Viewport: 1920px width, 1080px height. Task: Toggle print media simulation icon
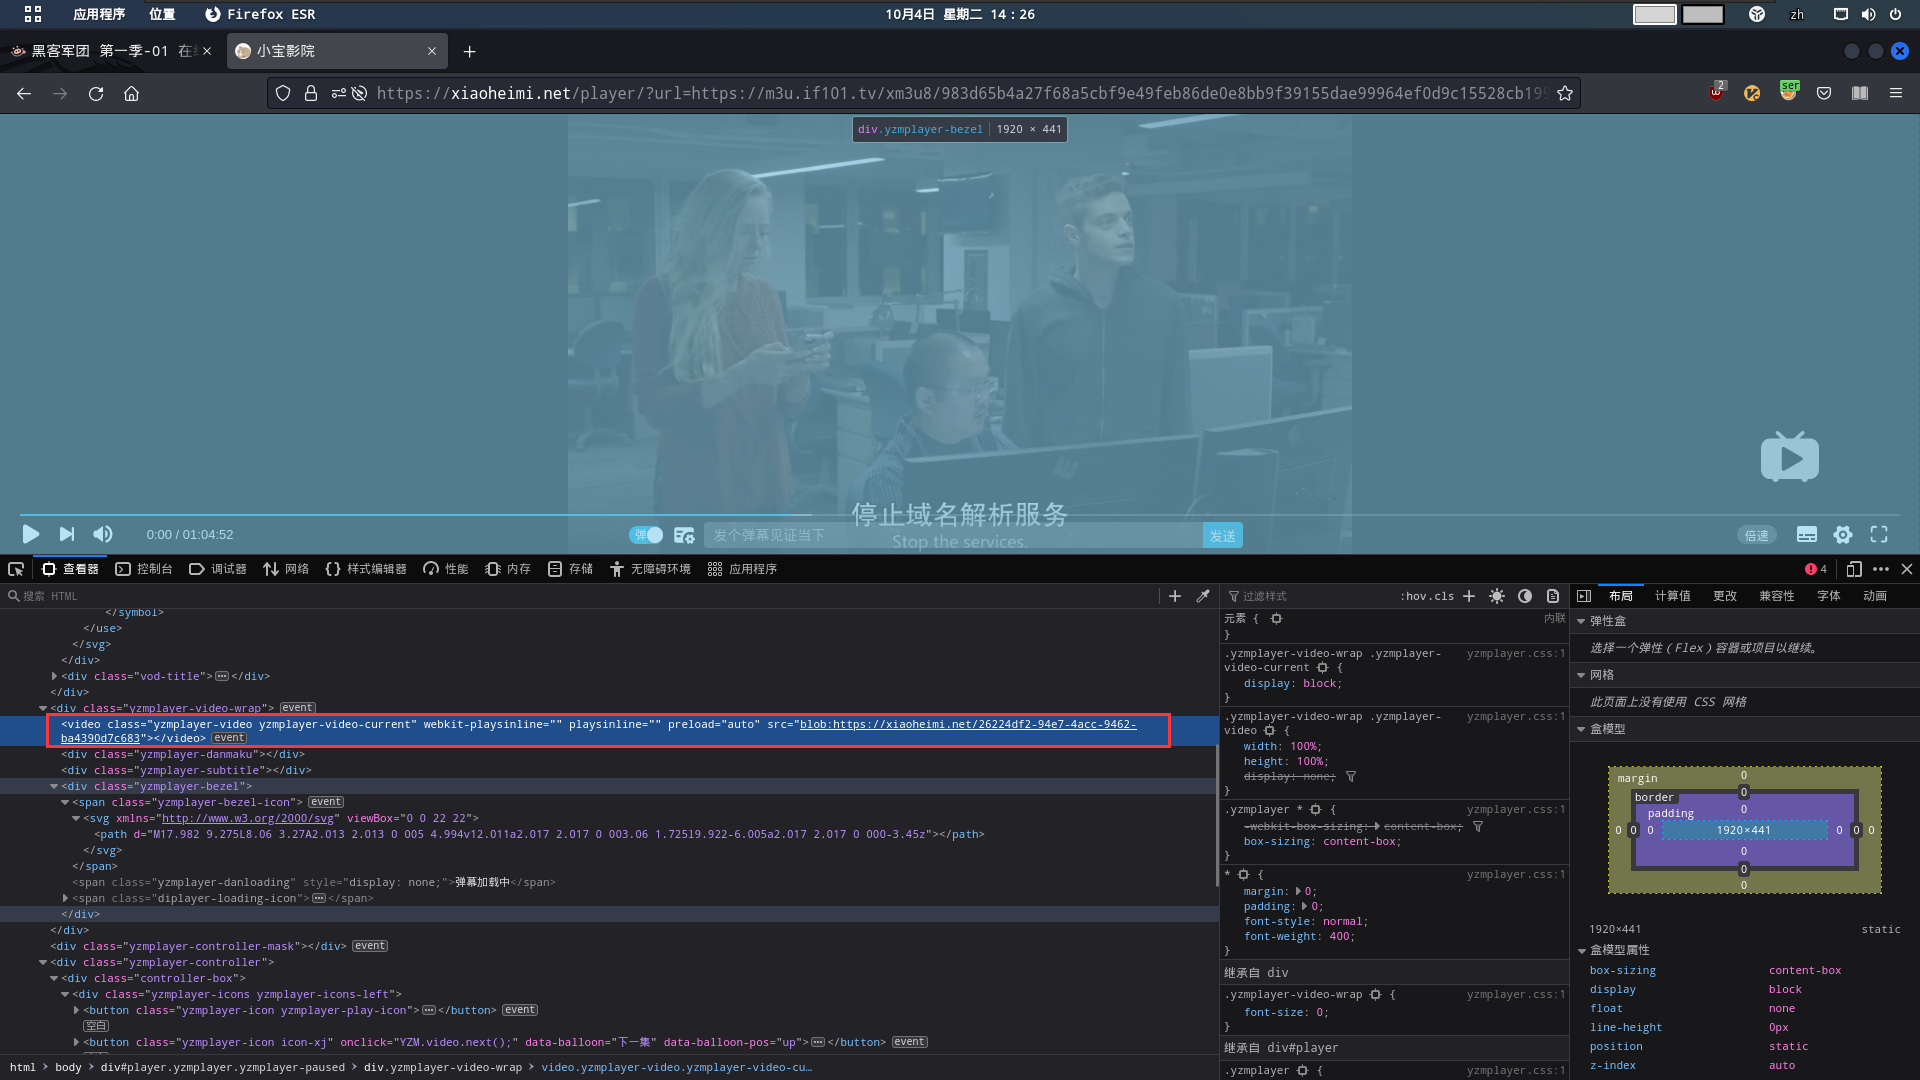click(x=1553, y=596)
